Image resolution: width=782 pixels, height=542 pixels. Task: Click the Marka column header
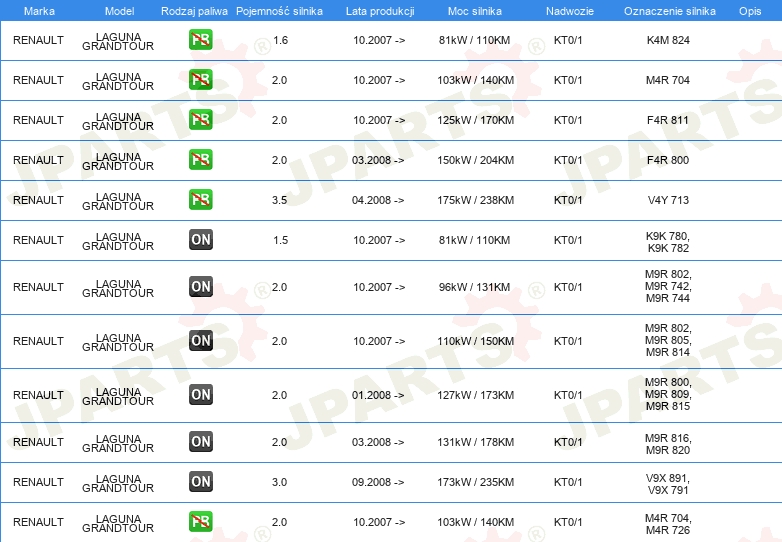(39, 11)
